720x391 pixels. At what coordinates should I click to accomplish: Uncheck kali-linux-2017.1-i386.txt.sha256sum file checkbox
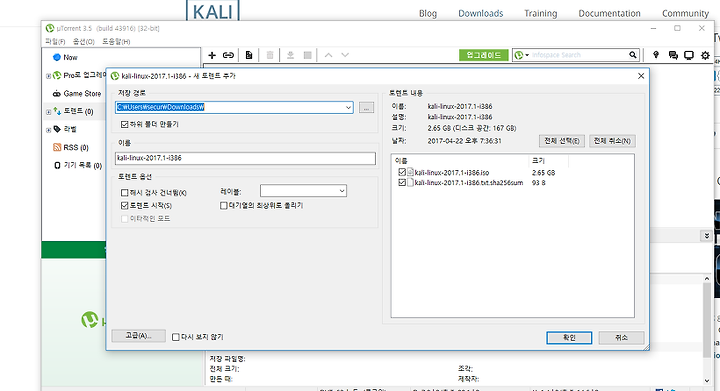point(402,182)
